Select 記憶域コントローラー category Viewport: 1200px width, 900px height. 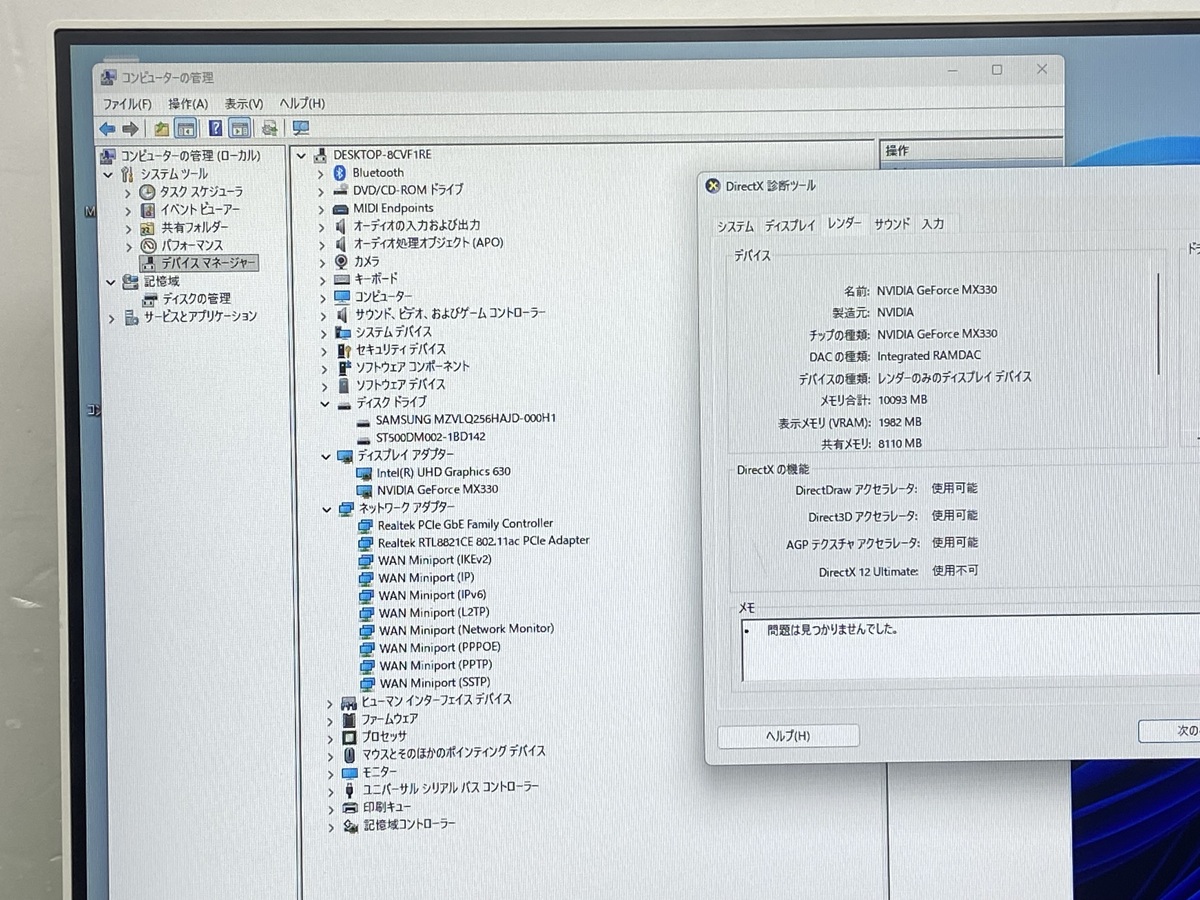coord(409,825)
